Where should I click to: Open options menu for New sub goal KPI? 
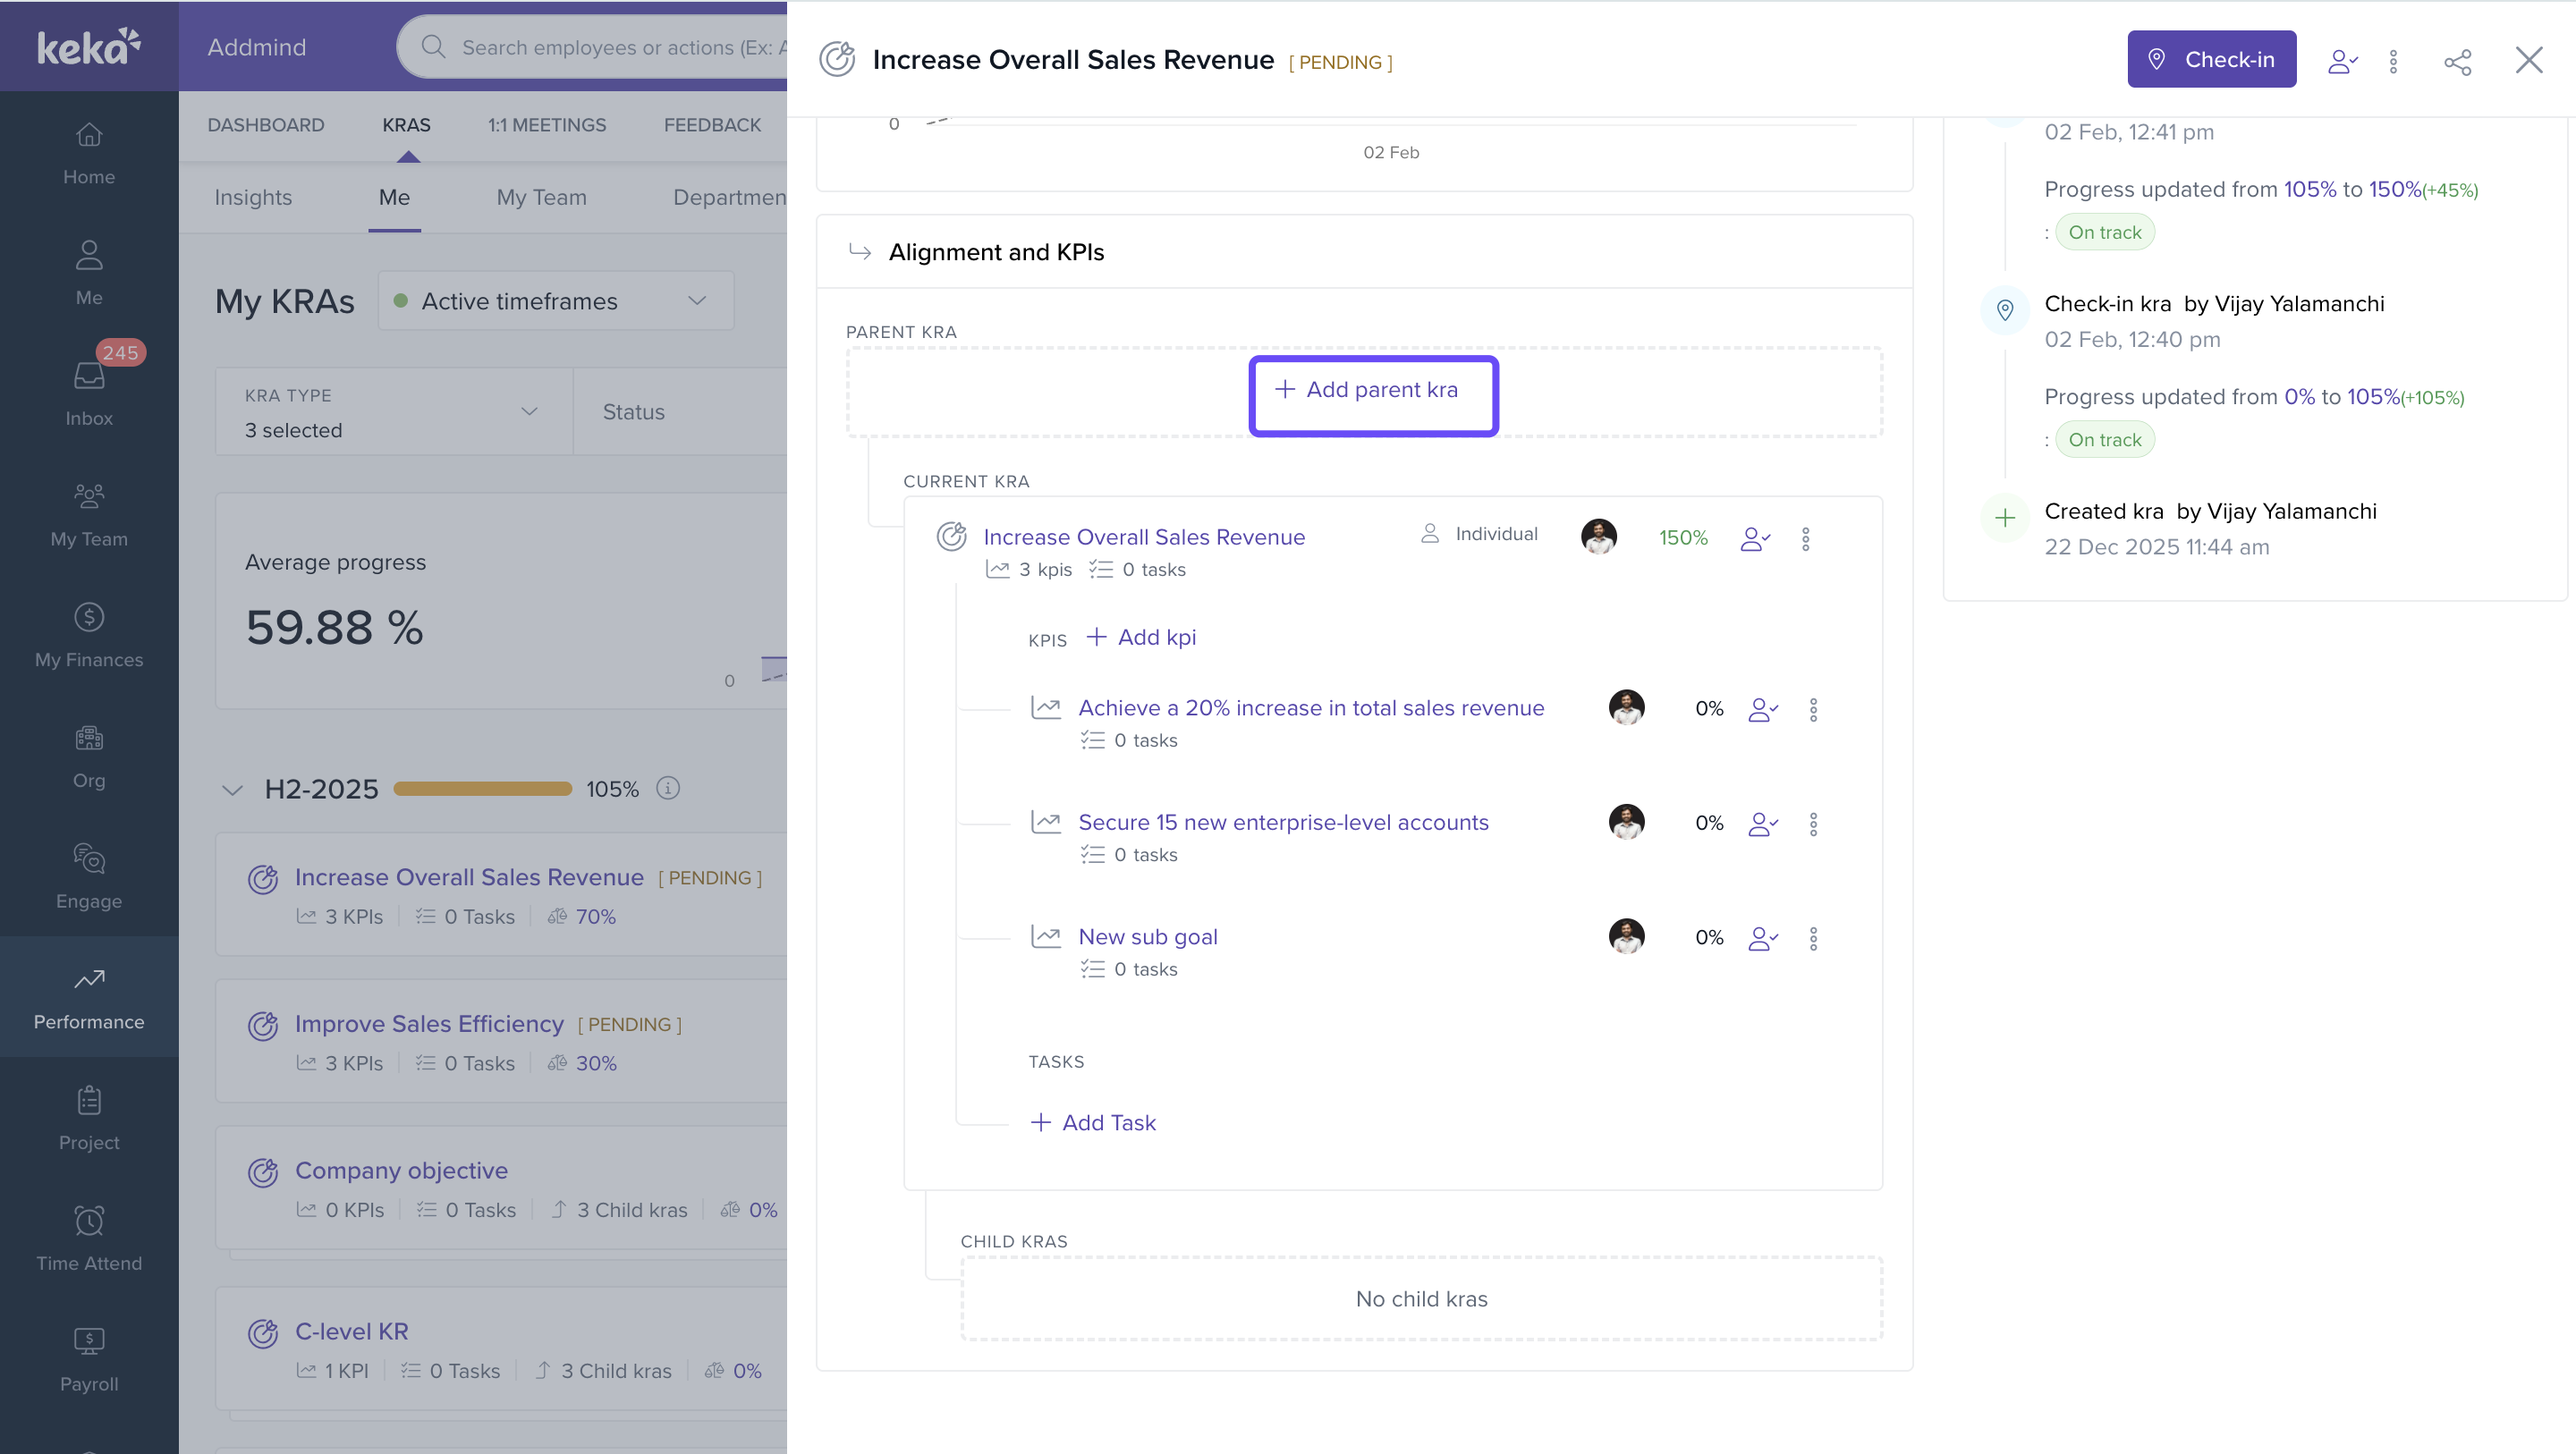pyautogui.click(x=1813, y=938)
